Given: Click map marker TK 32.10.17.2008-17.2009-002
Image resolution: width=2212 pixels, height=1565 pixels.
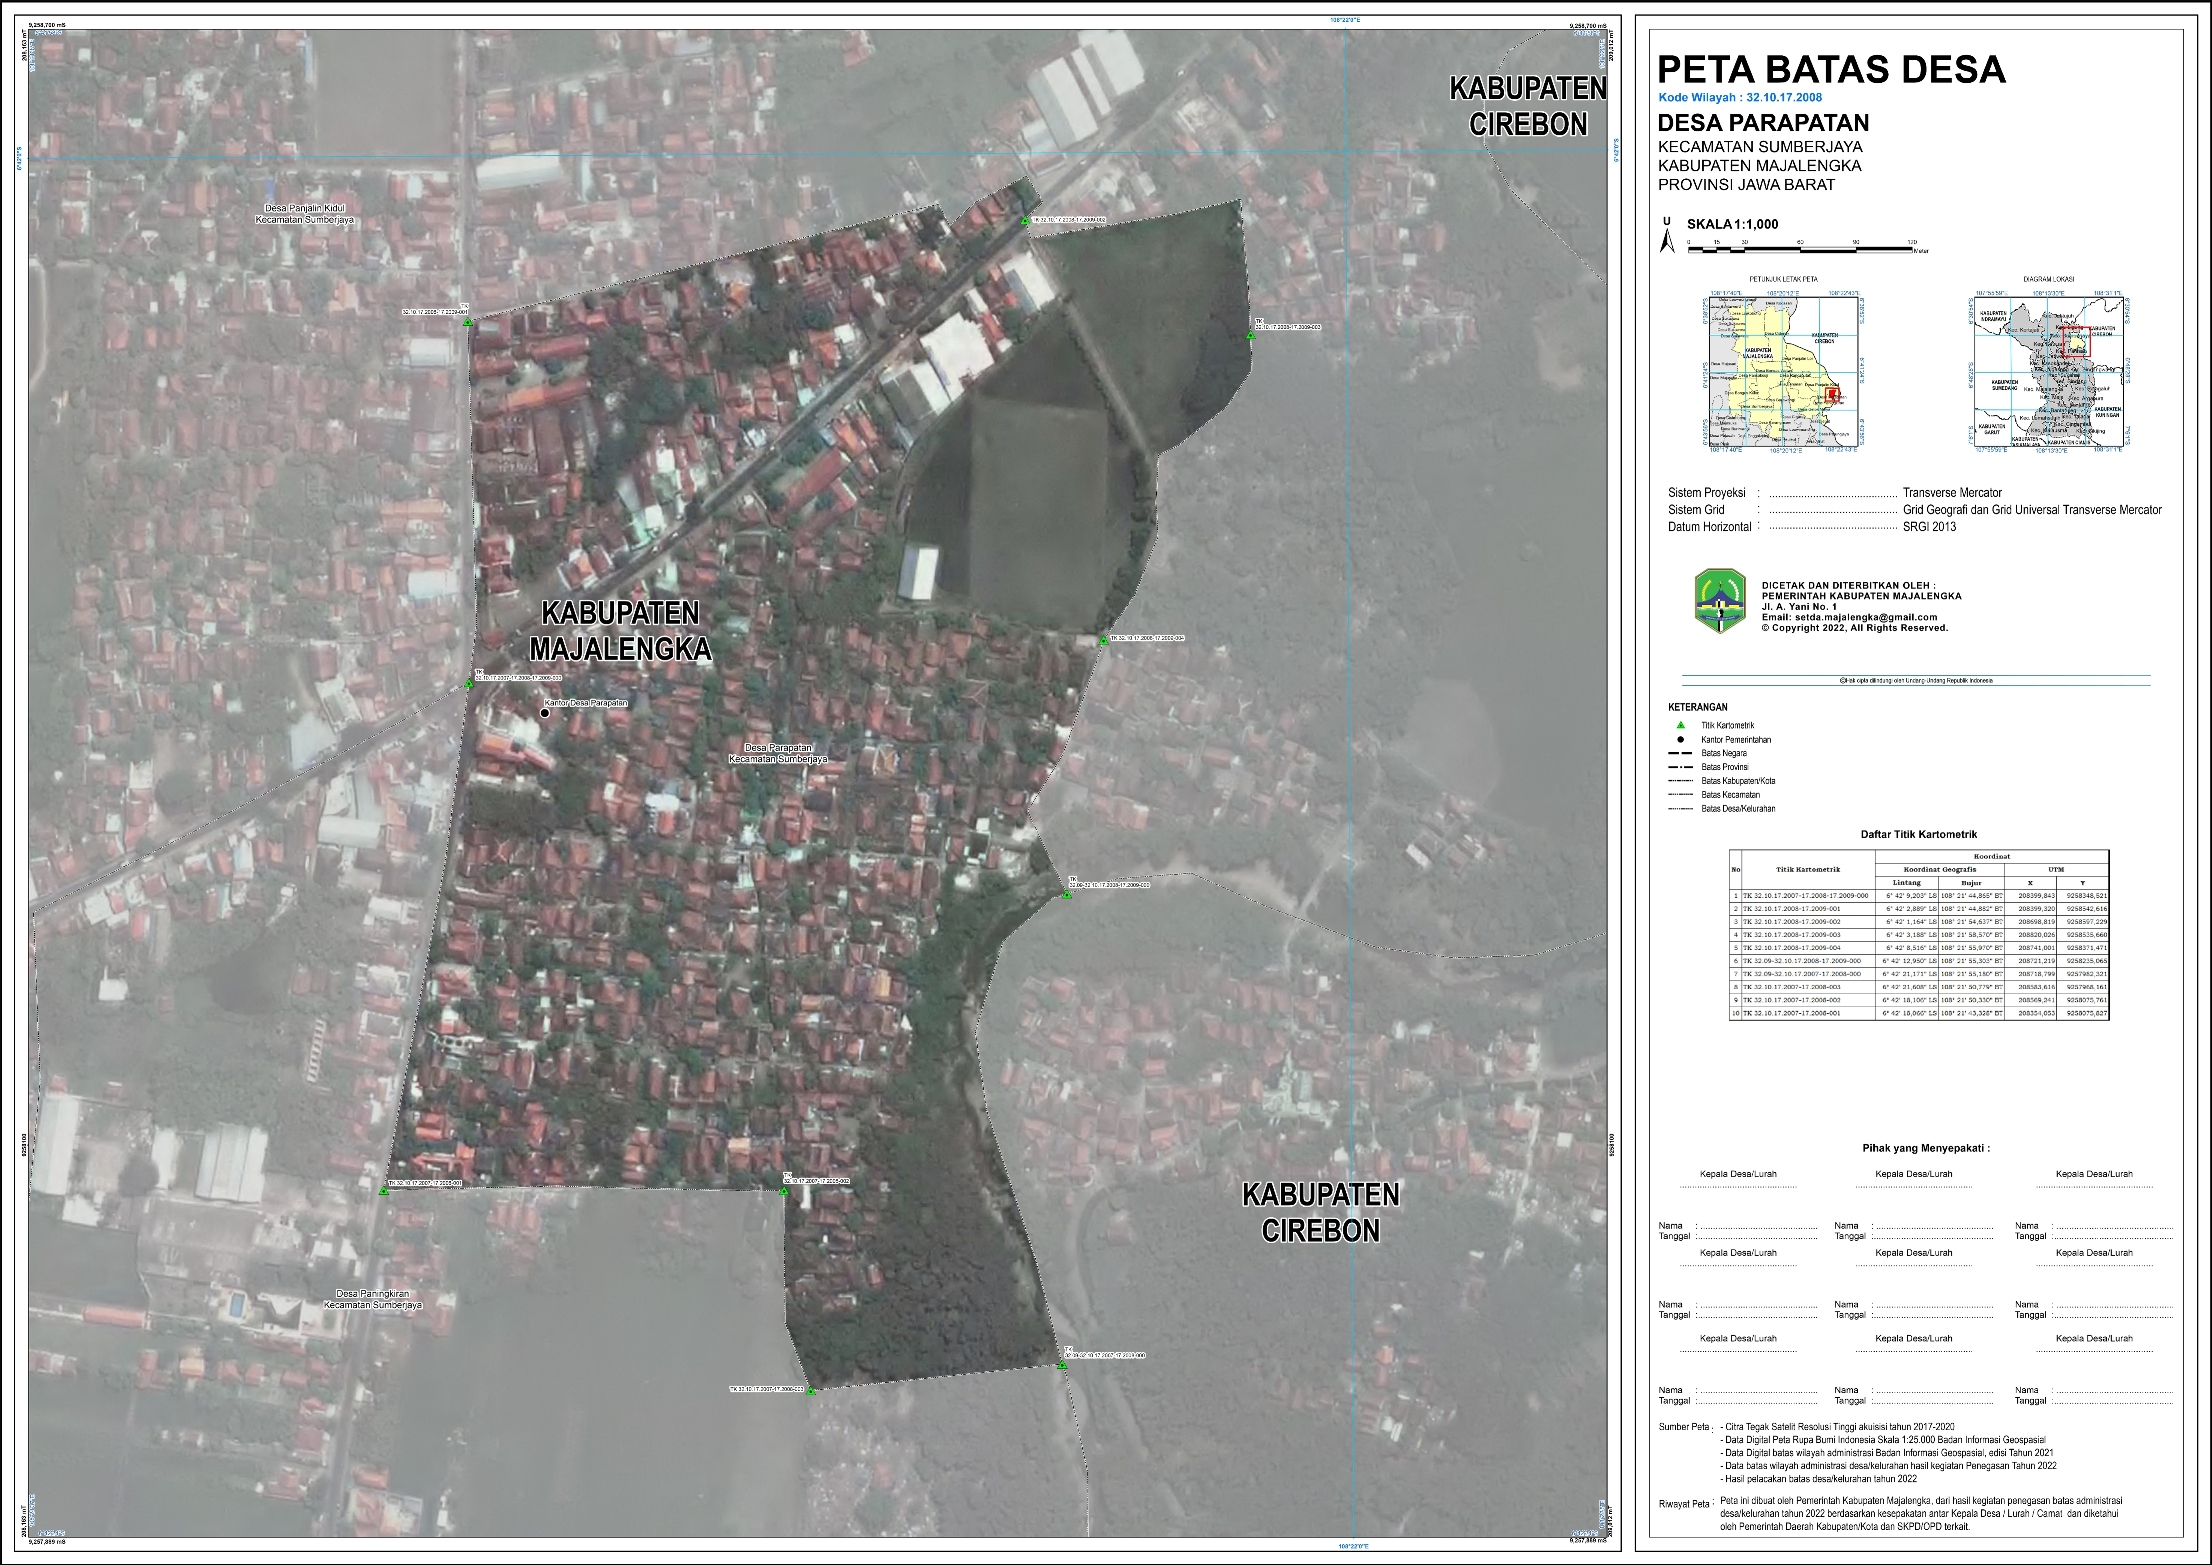Looking at the screenshot, I should tap(1025, 220).
